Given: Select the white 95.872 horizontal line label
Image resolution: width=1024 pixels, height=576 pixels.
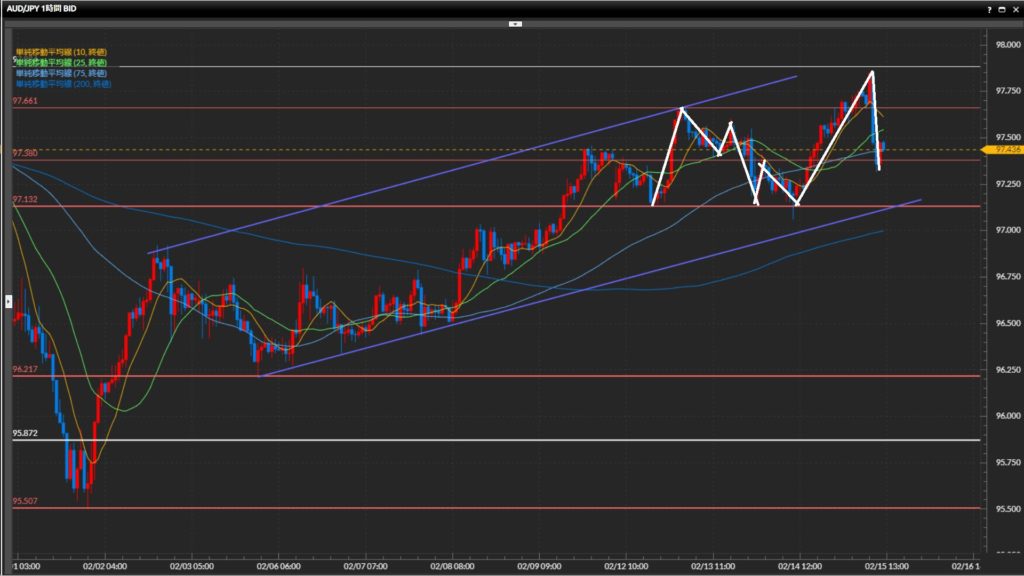Looking at the screenshot, I should pyautogui.click(x=25, y=434).
